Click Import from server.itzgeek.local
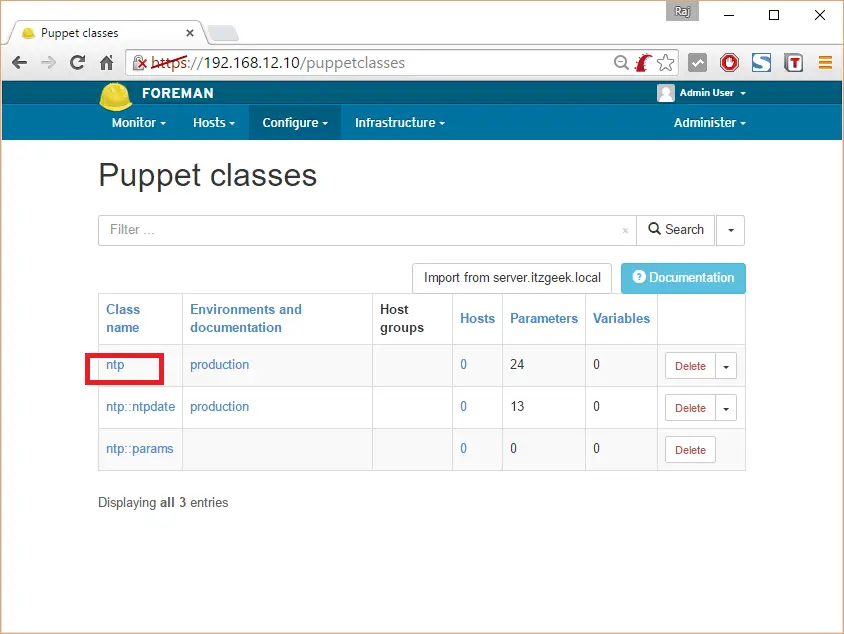The width and height of the screenshot is (844, 634). pos(512,278)
